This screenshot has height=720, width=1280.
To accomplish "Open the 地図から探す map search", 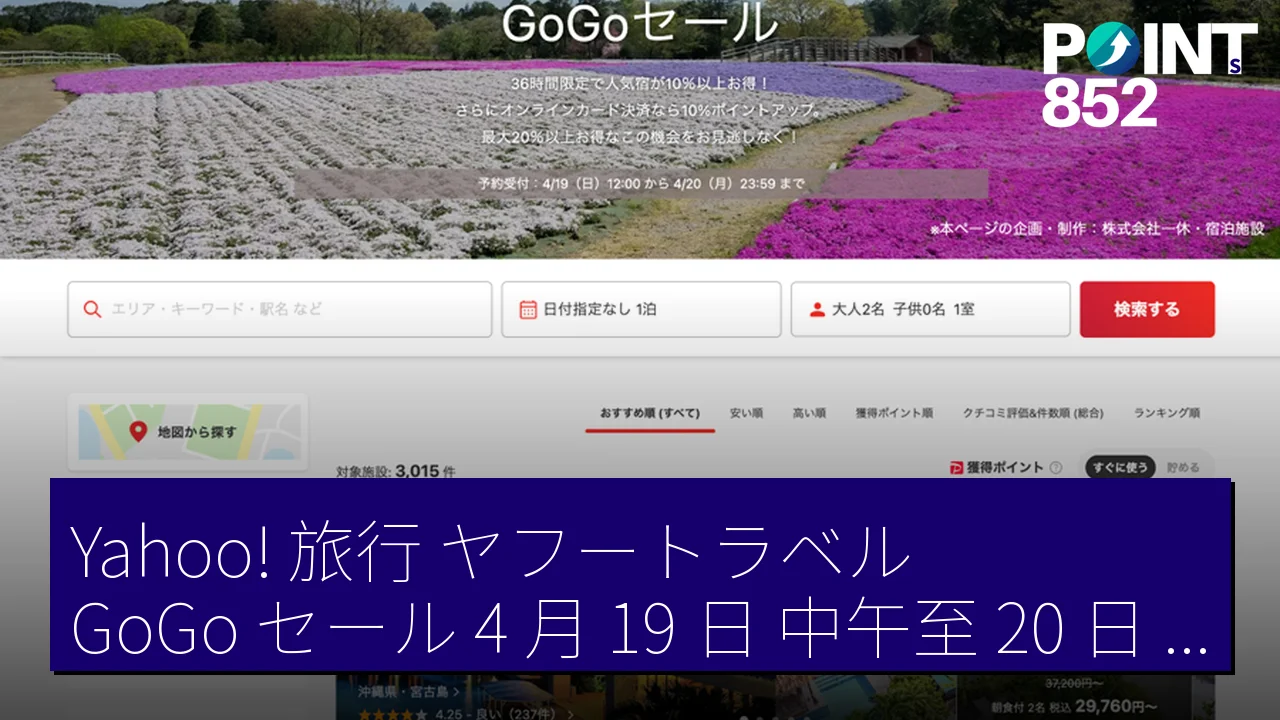I will 188,432.
